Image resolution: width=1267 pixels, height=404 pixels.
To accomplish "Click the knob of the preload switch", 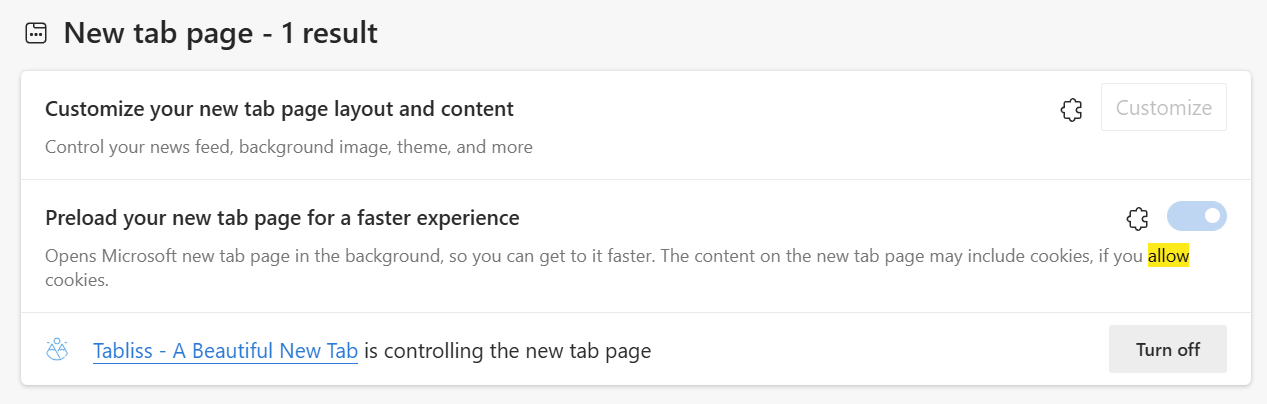I will click(x=1212, y=216).
